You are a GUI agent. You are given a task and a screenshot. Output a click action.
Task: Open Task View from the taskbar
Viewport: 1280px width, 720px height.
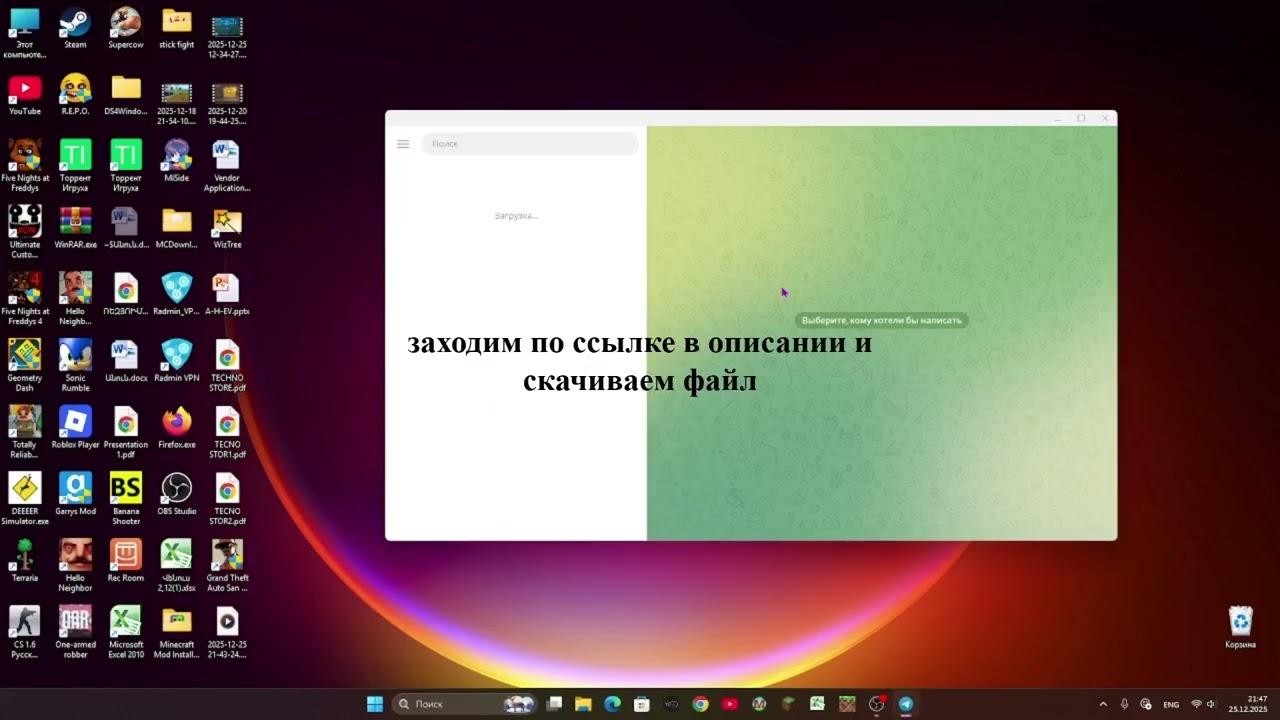554,704
